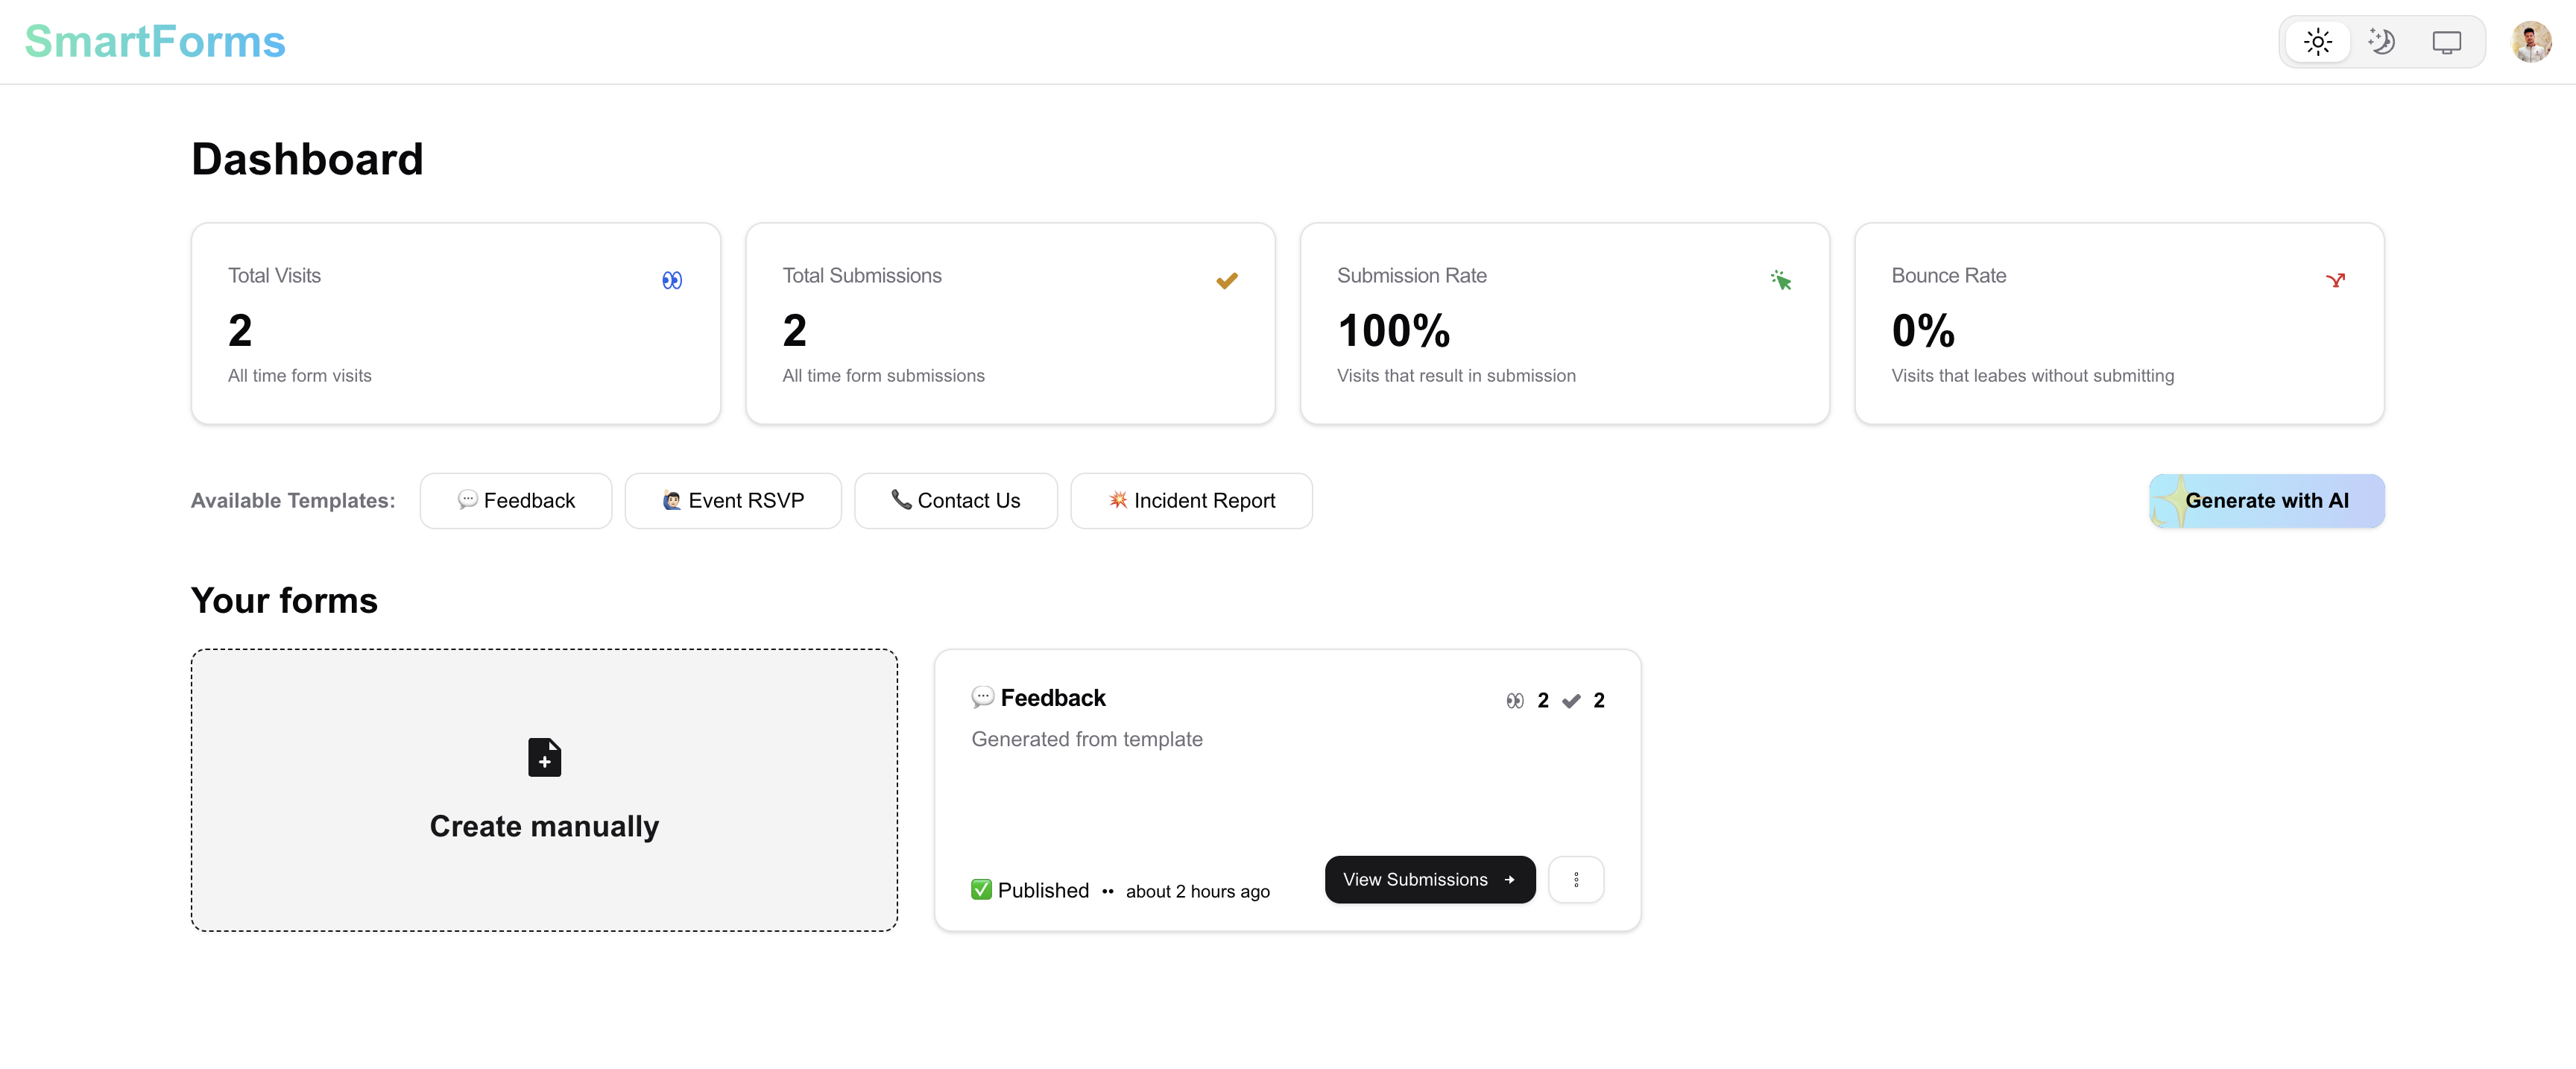Select system theme monitor icon

[2446, 42]
